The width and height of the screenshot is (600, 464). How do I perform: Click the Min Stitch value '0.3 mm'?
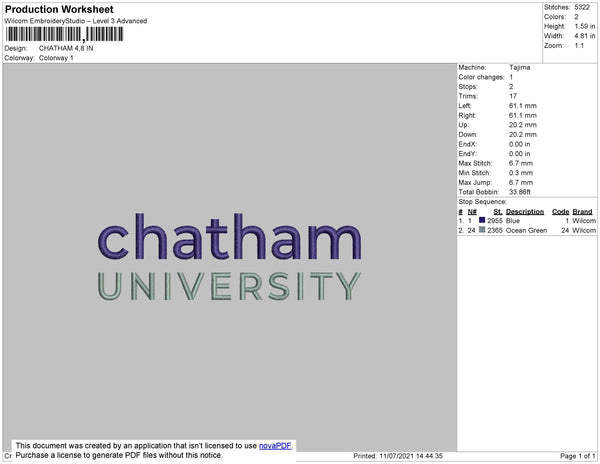tap(520, 173)
